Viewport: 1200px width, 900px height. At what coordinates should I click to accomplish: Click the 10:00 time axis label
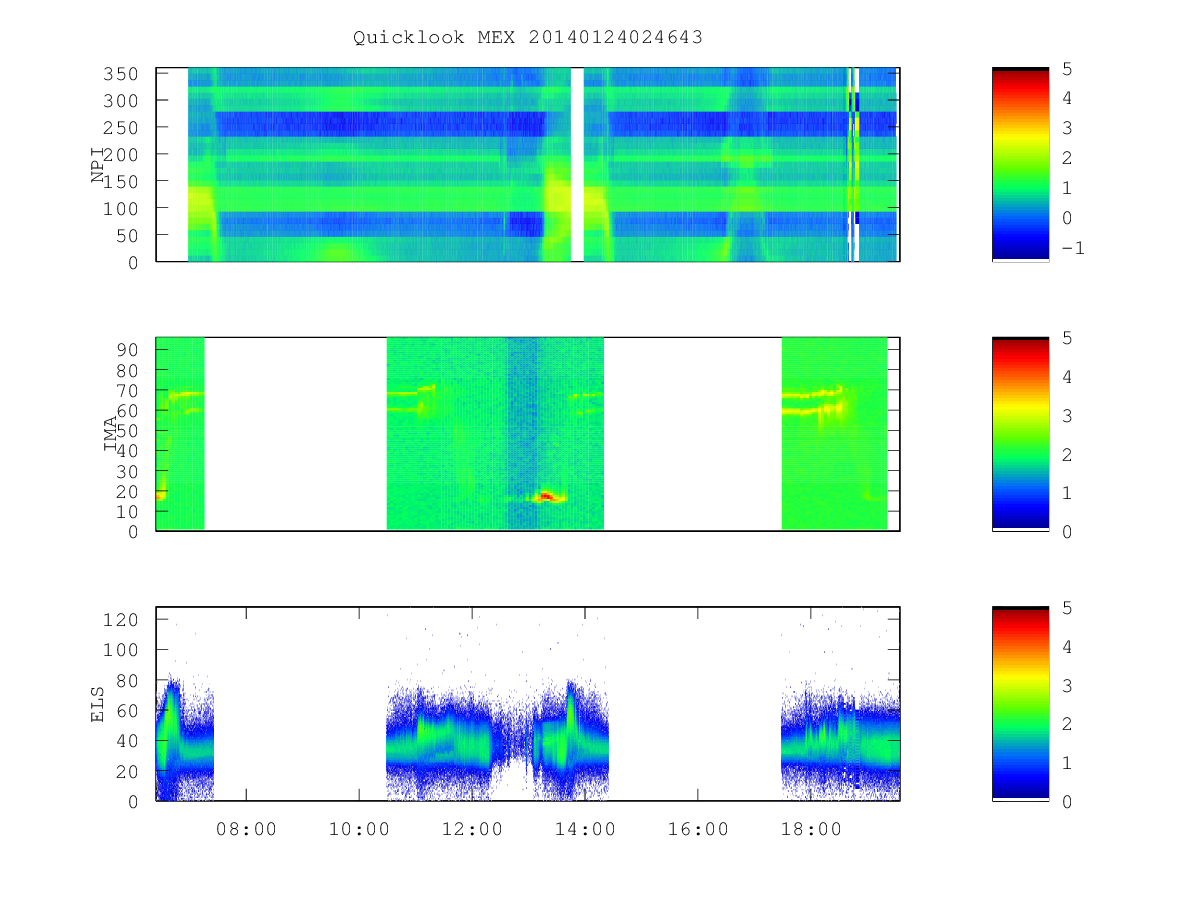coord(359,828)
